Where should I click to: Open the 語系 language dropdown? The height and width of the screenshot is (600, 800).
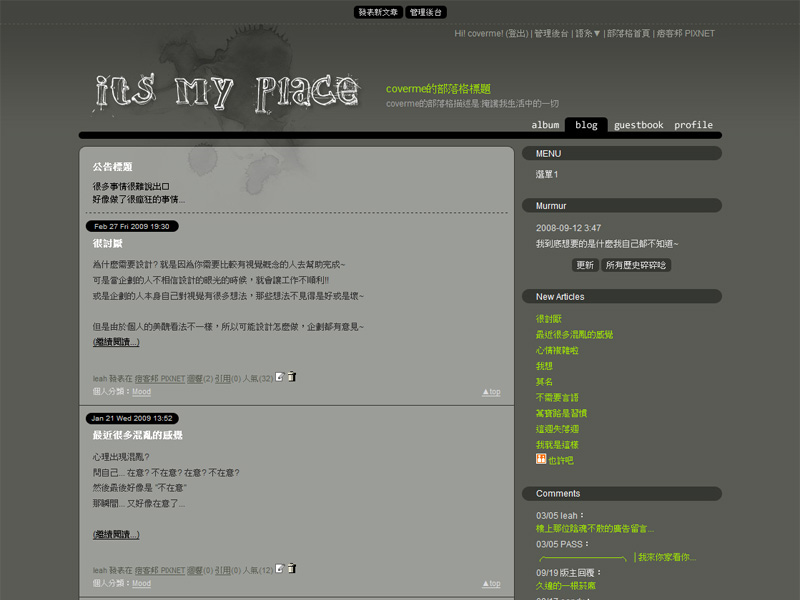point(588,34)
